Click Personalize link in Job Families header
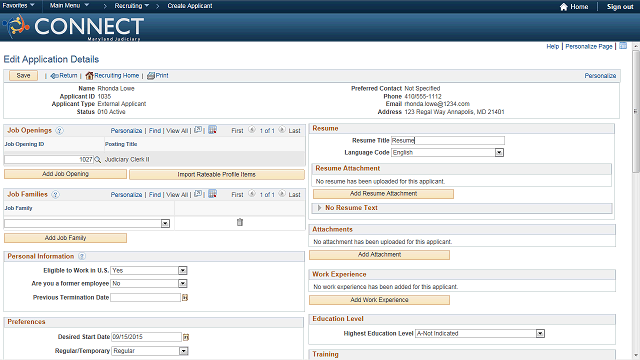The width and height of the screenshot is (640, 360). tap(126, 195)
